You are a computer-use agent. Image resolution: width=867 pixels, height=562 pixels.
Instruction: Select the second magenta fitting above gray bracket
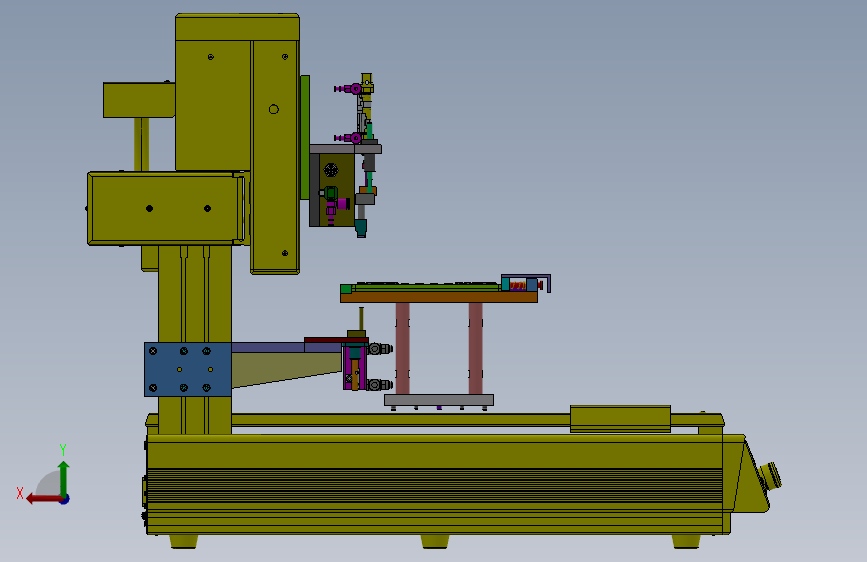click(348, 138)
